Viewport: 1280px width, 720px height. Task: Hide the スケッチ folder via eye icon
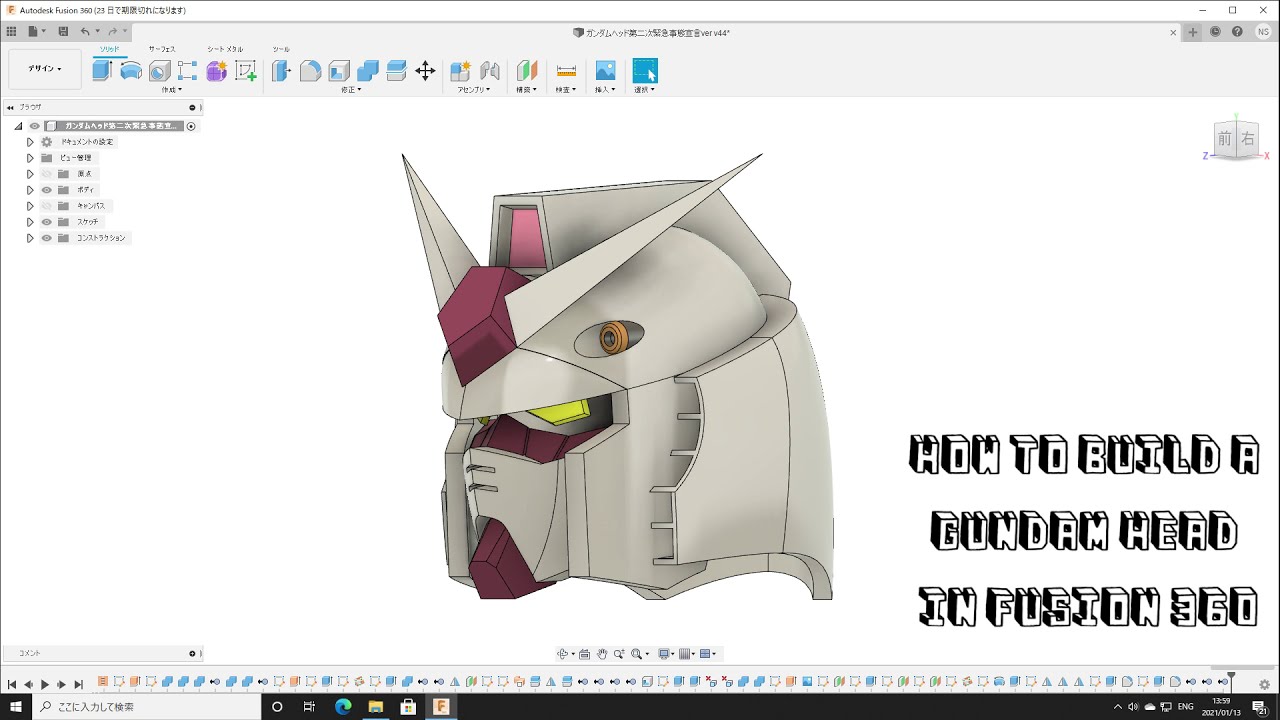point(46,222)
